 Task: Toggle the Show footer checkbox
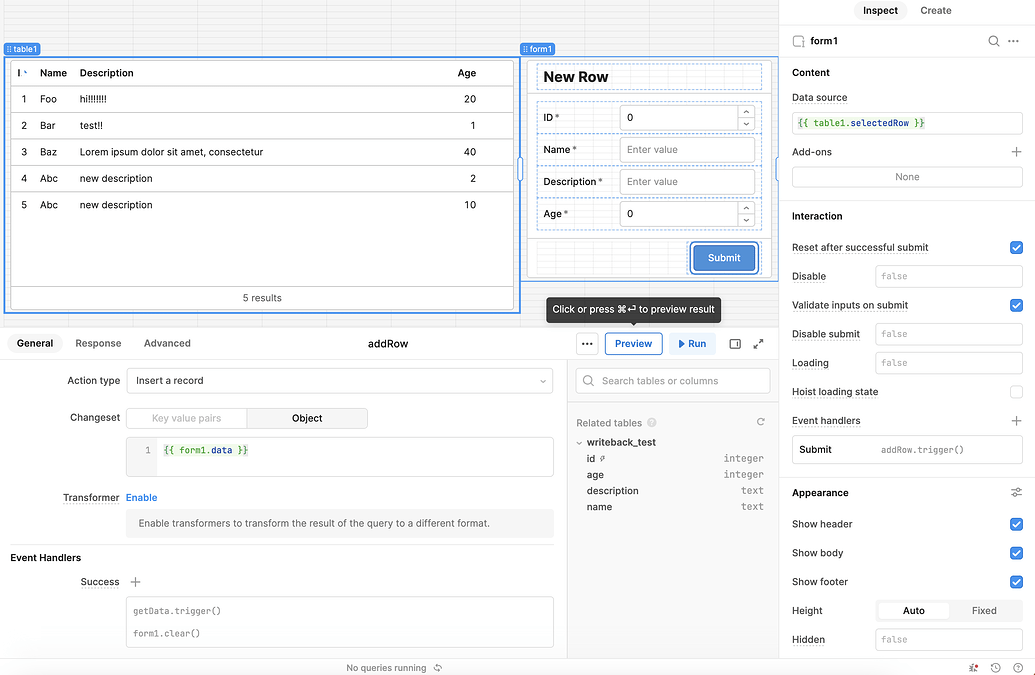click(x=1016, y=582)
